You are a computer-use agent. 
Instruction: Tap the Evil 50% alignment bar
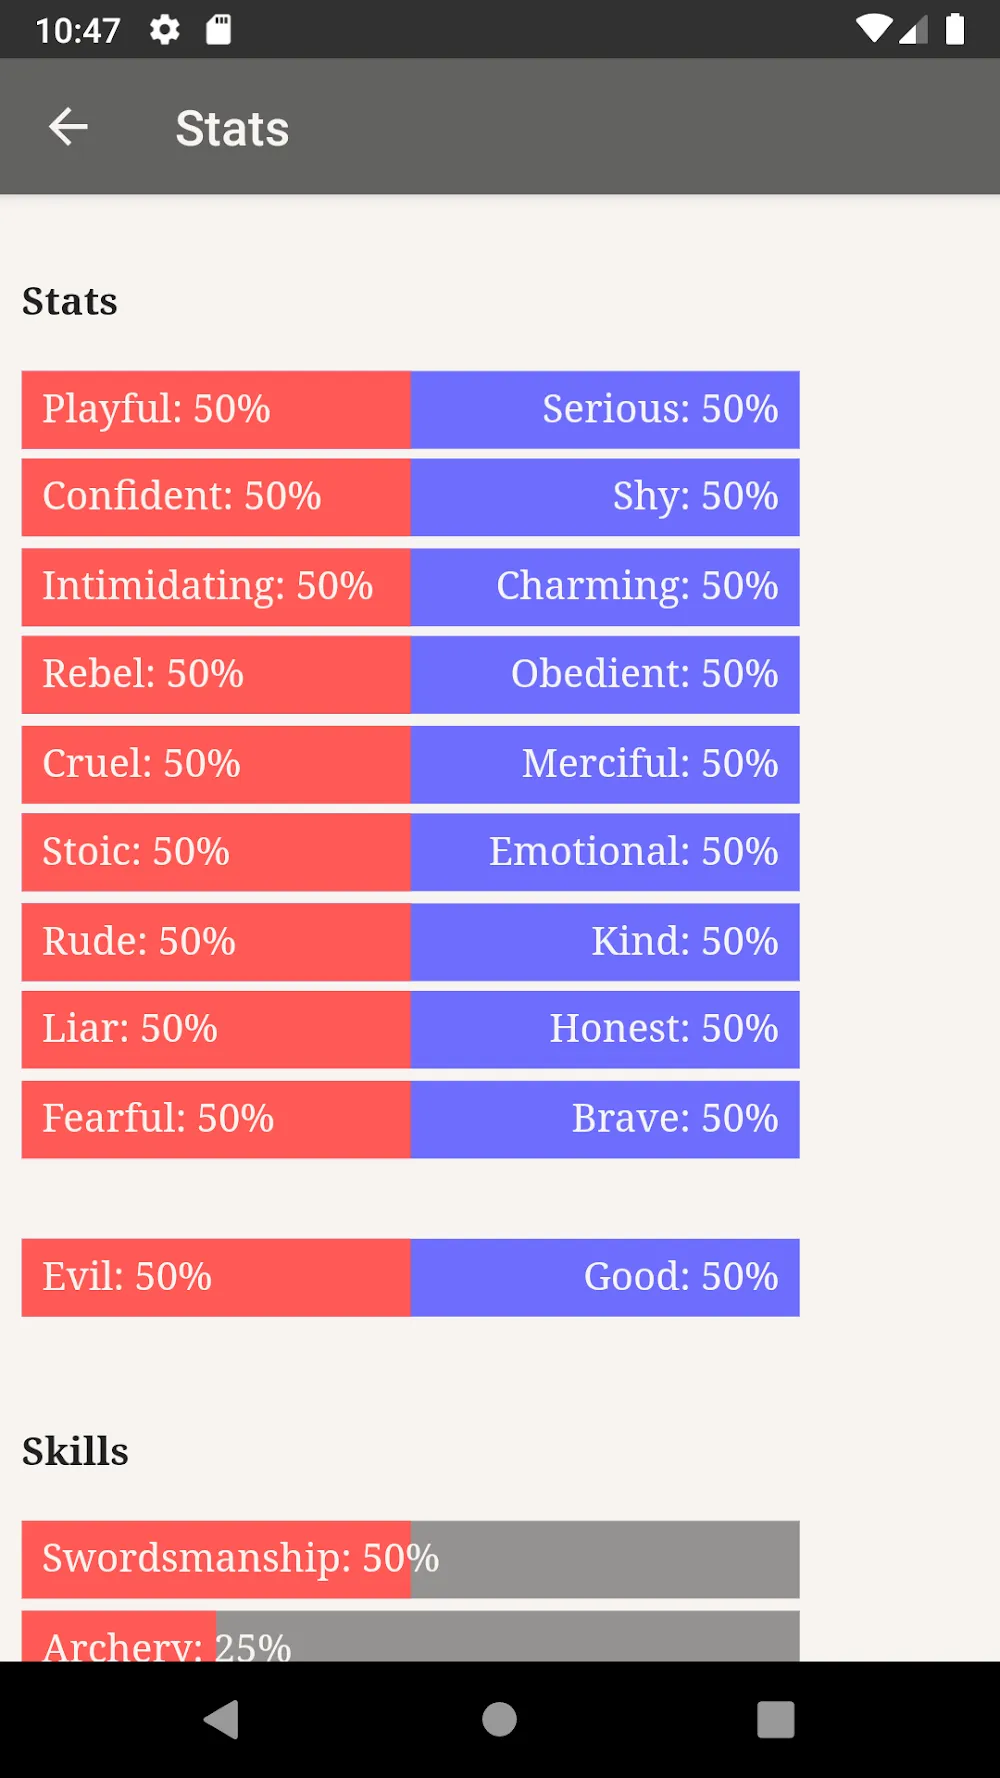(216, 1278)
